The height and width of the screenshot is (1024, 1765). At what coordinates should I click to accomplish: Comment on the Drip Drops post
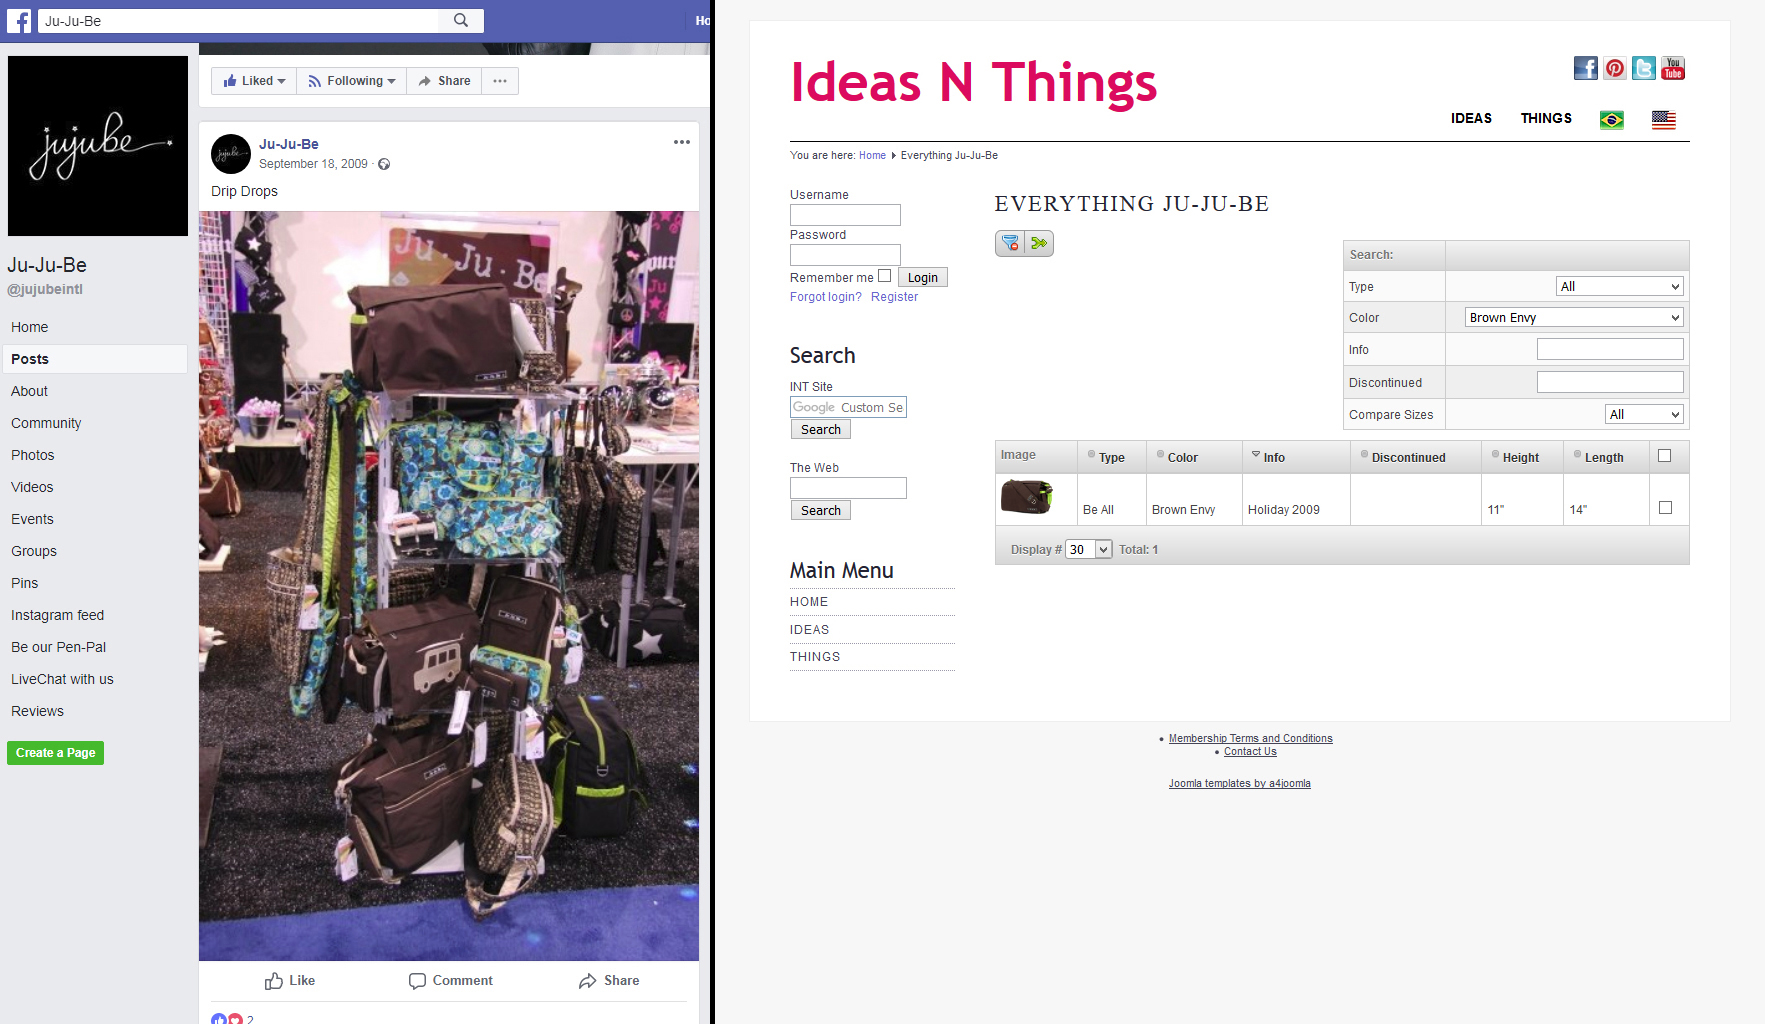click(x=451, y=981)
